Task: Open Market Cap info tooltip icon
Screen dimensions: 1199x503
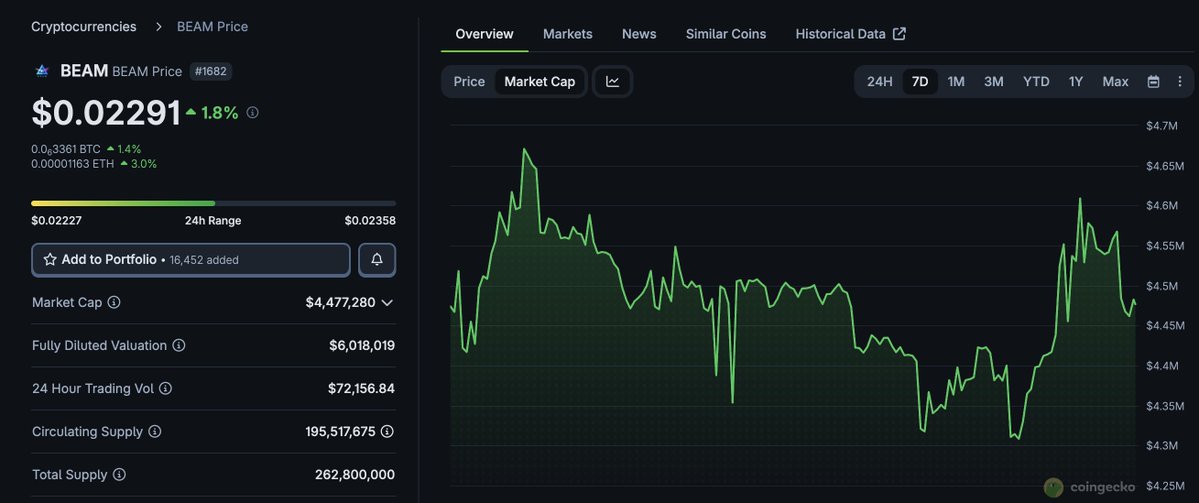Action: pos(114,303)
